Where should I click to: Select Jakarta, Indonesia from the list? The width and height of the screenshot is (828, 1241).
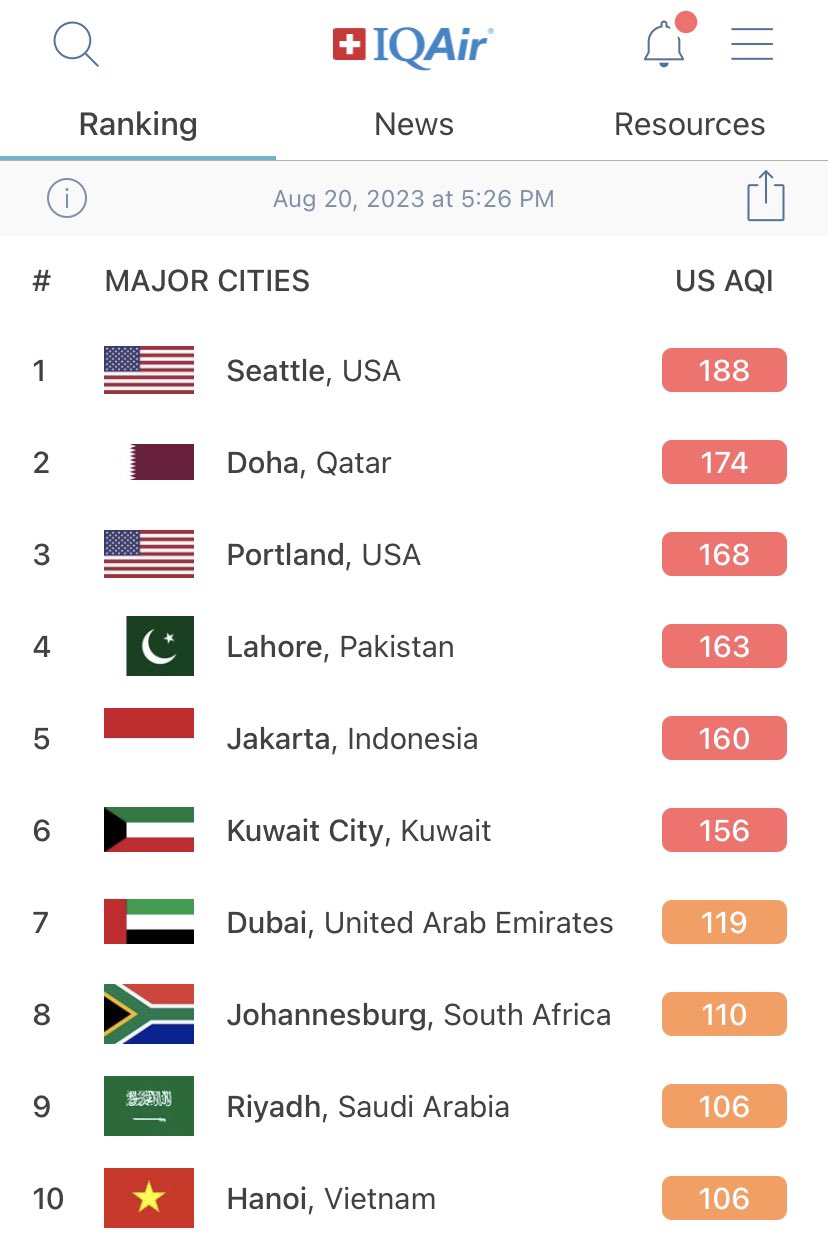352,739
